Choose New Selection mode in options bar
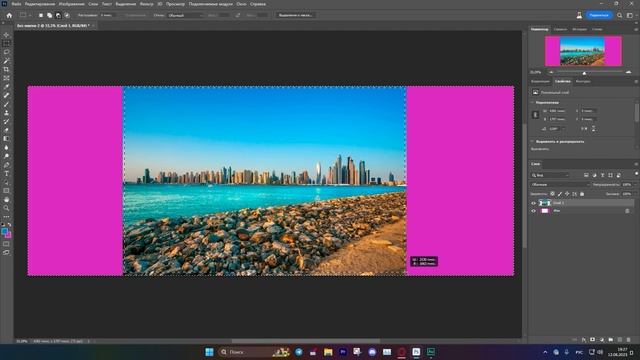Viewport: 640px width, 360px height. coord(40,15)
